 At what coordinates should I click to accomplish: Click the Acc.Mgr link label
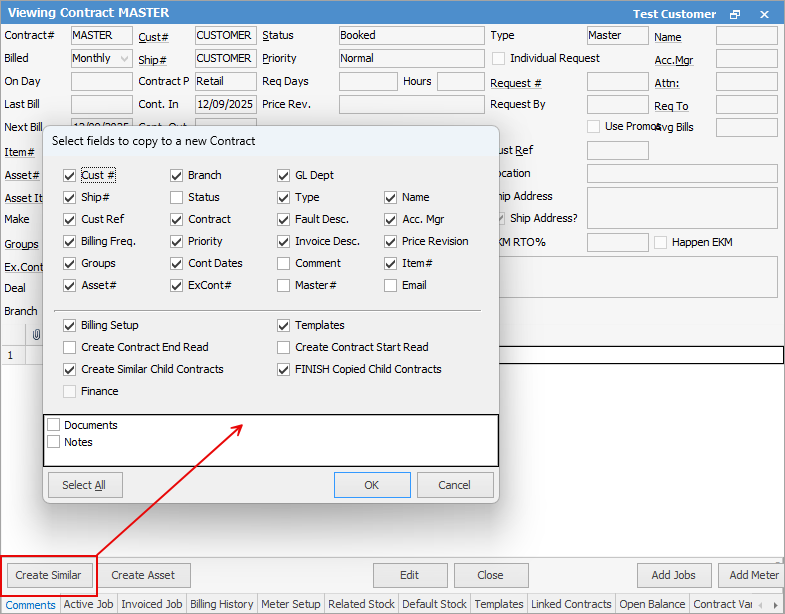coord(674,60)
